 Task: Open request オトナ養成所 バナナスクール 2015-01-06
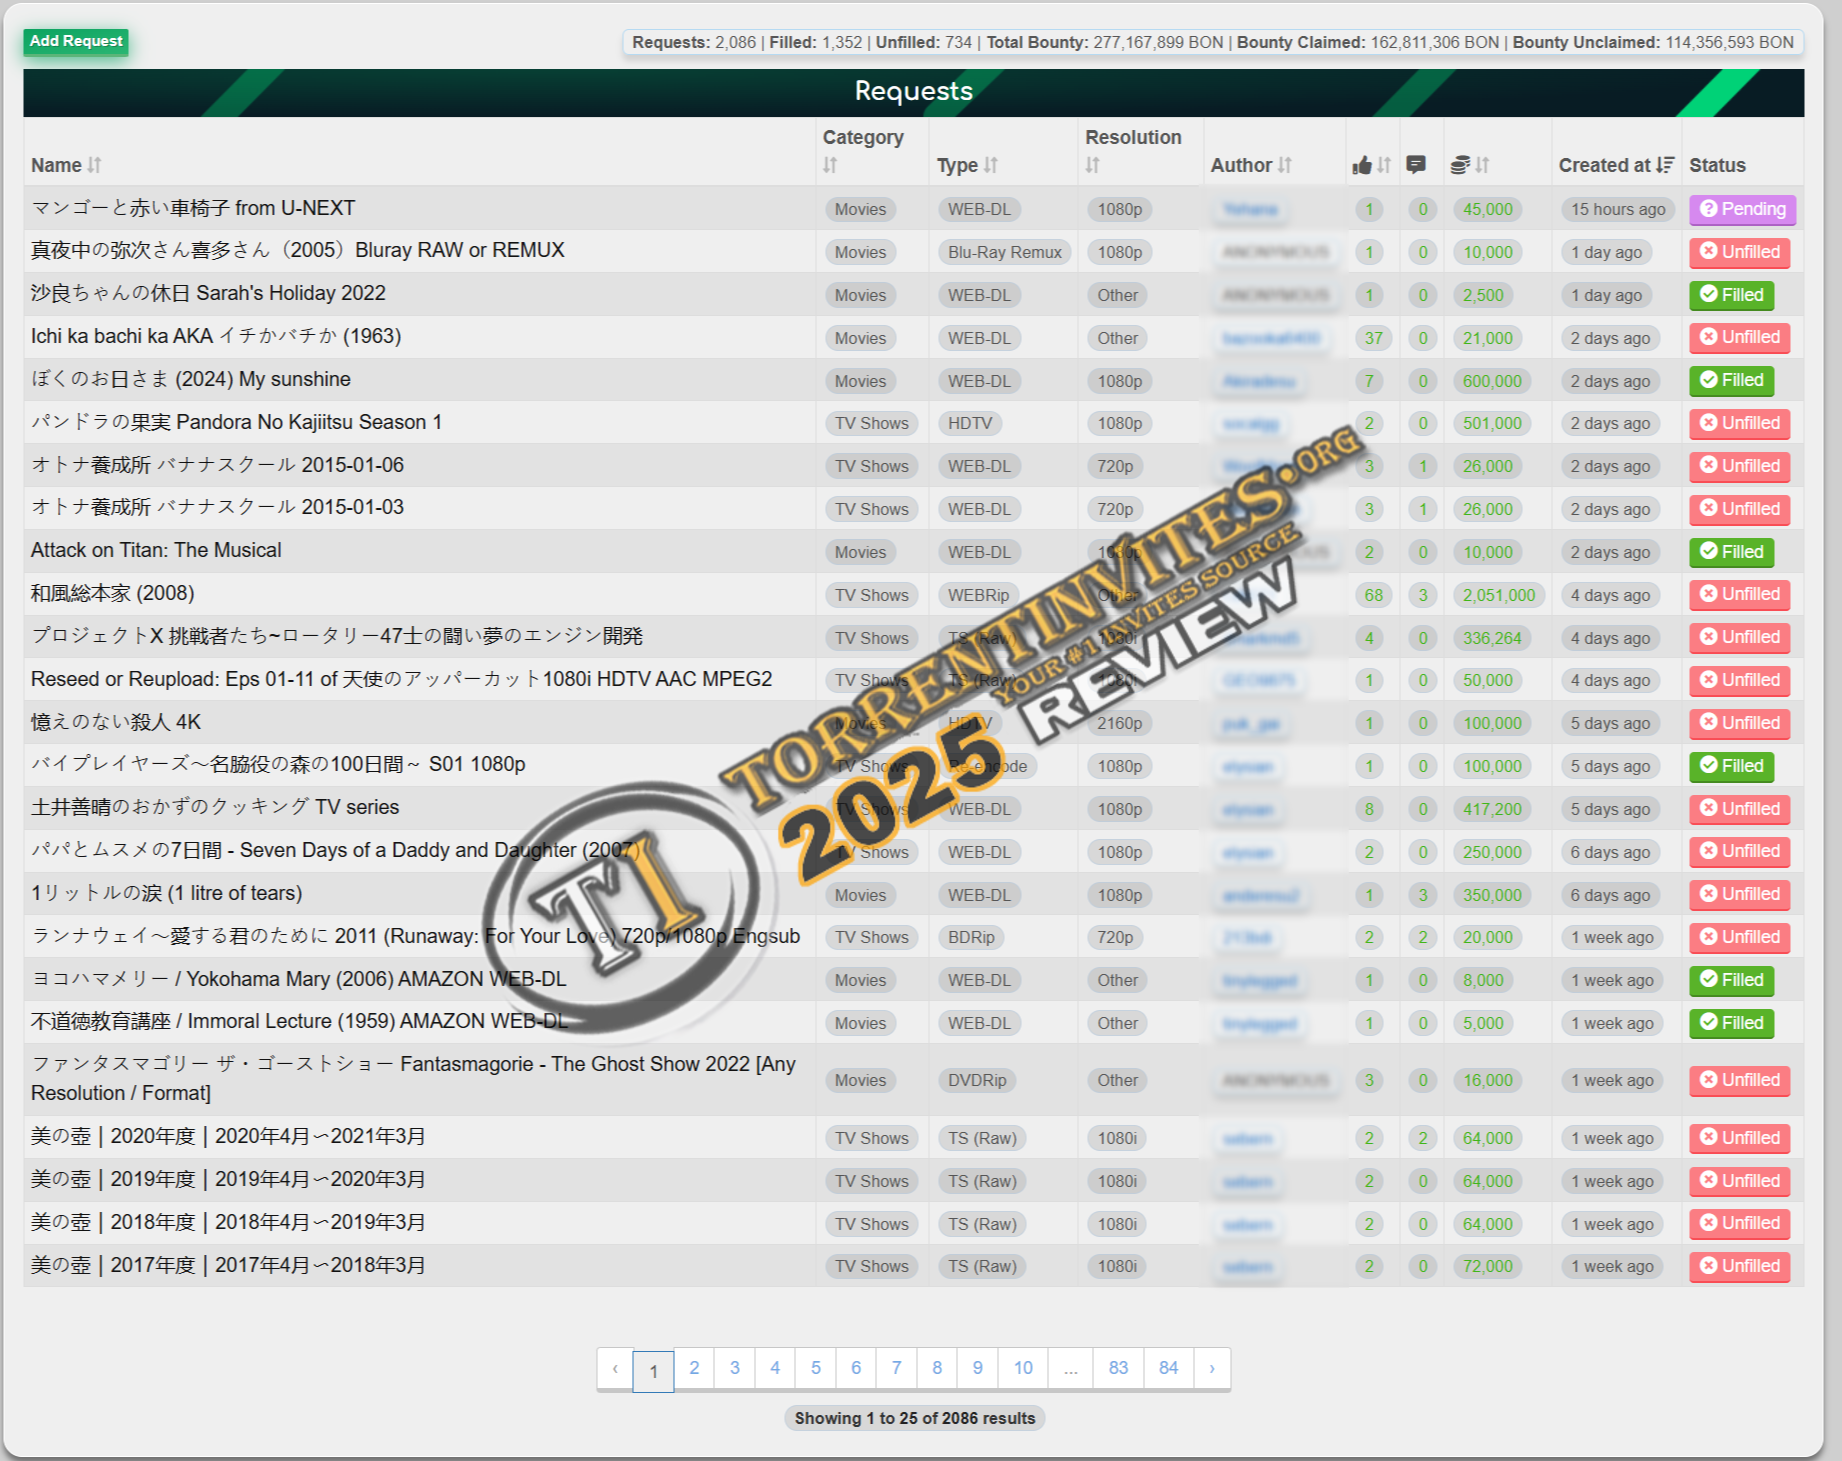[217, 465]
